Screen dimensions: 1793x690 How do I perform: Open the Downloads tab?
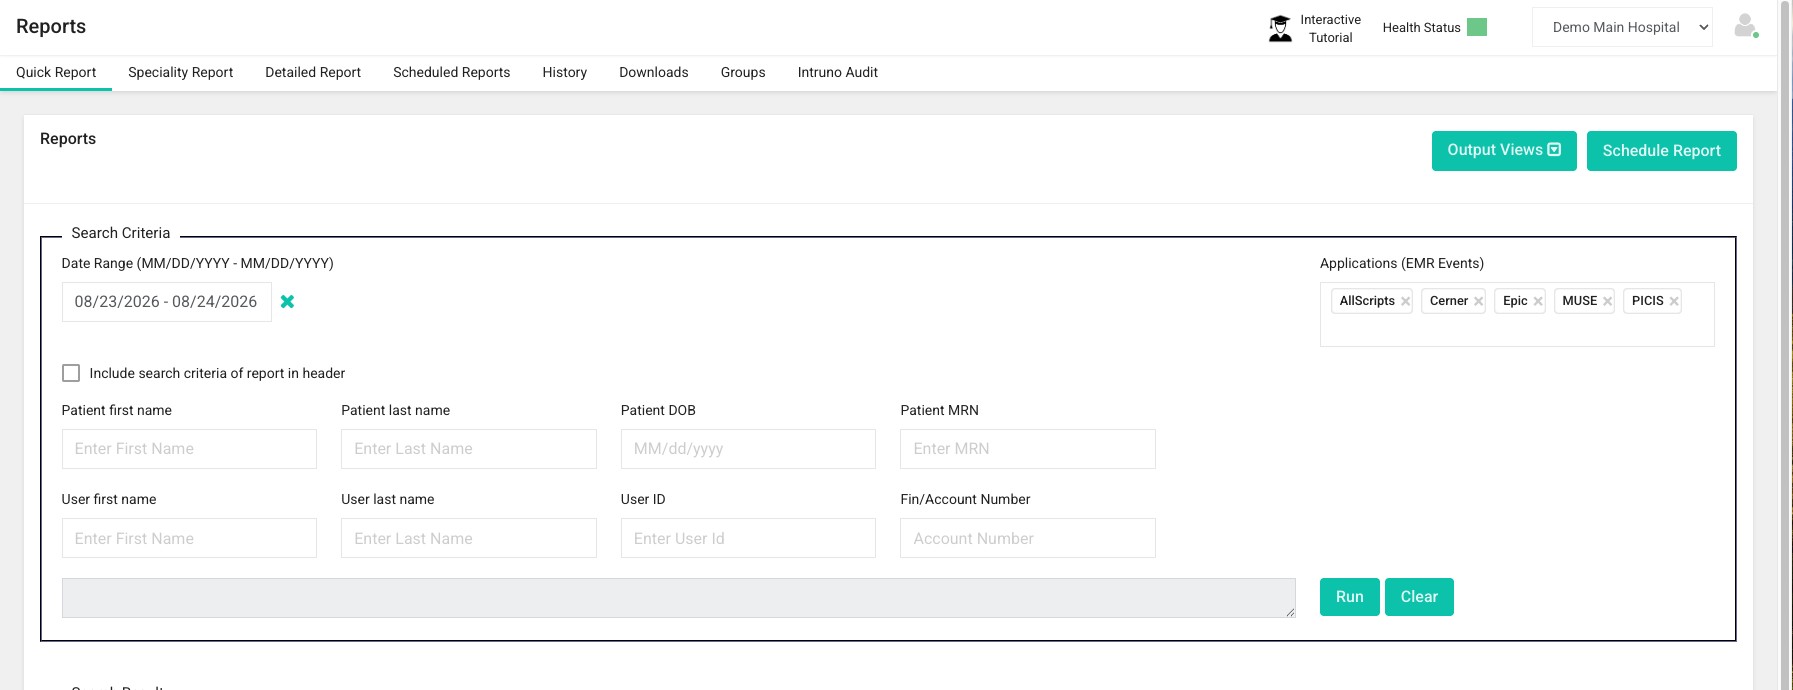click(654, 72)
